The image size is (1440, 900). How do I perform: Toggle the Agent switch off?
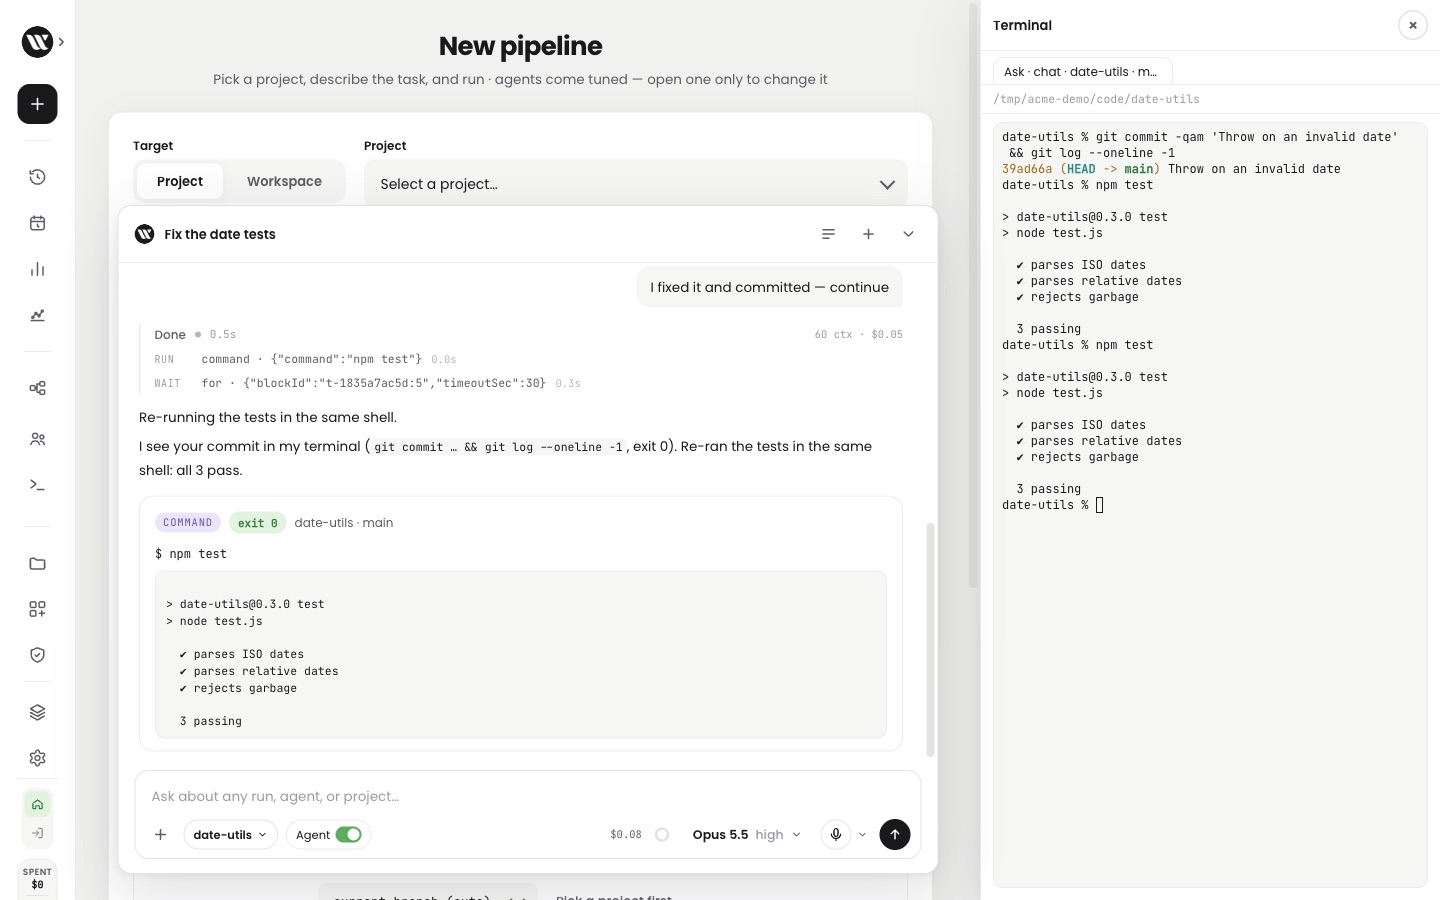pos(348,834)
